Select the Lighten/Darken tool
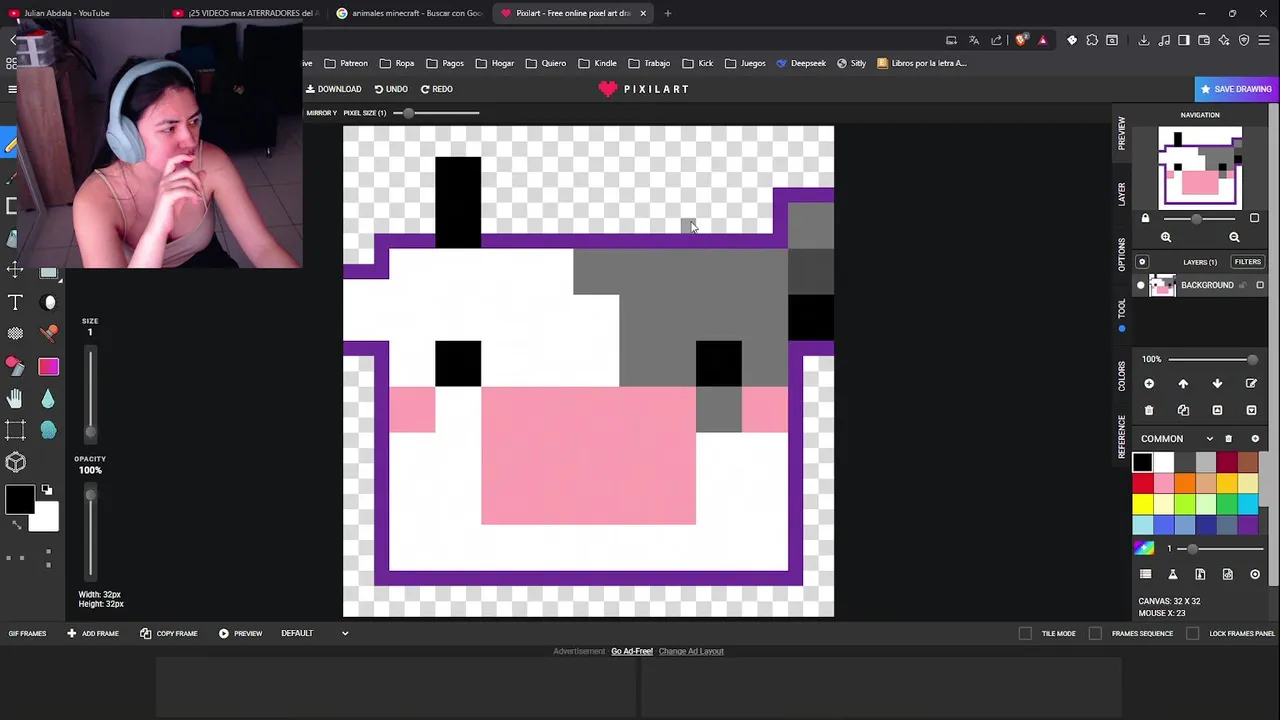This screenshot has width=1280, height=720. click(x=49, y=302)
